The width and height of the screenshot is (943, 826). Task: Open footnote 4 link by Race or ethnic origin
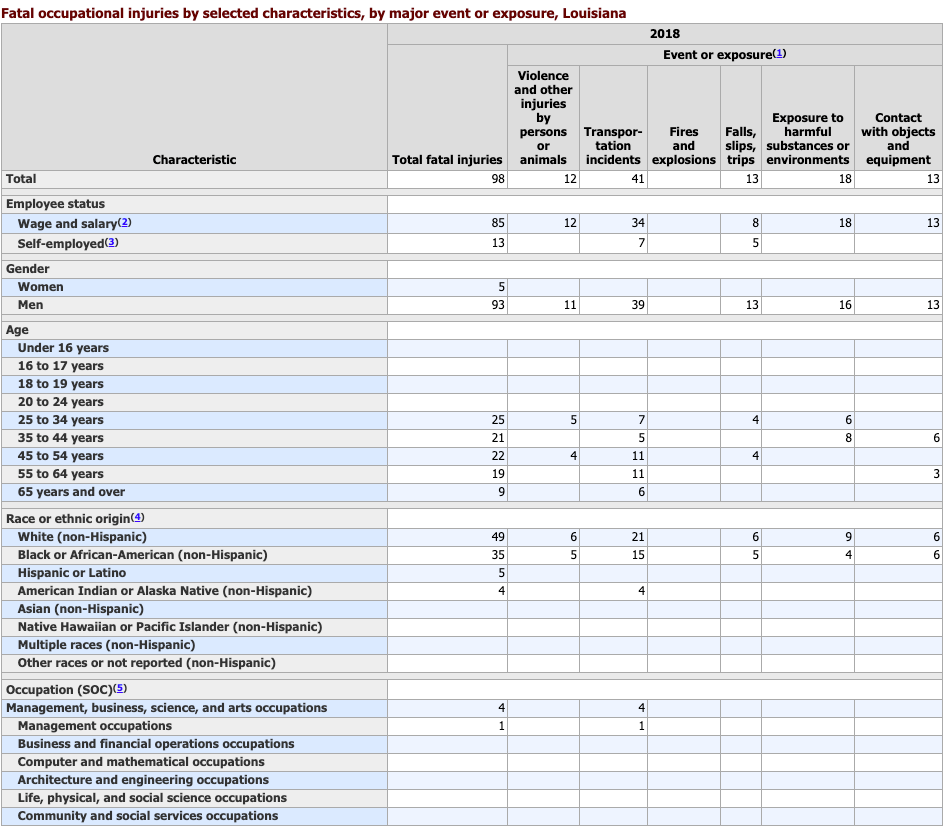[138, 517]
